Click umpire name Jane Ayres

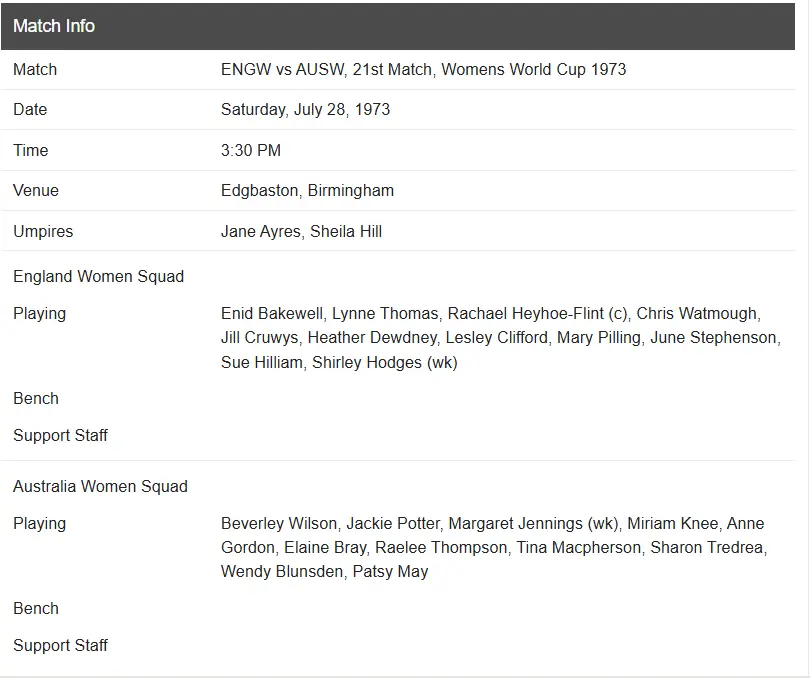click(260, 231)
